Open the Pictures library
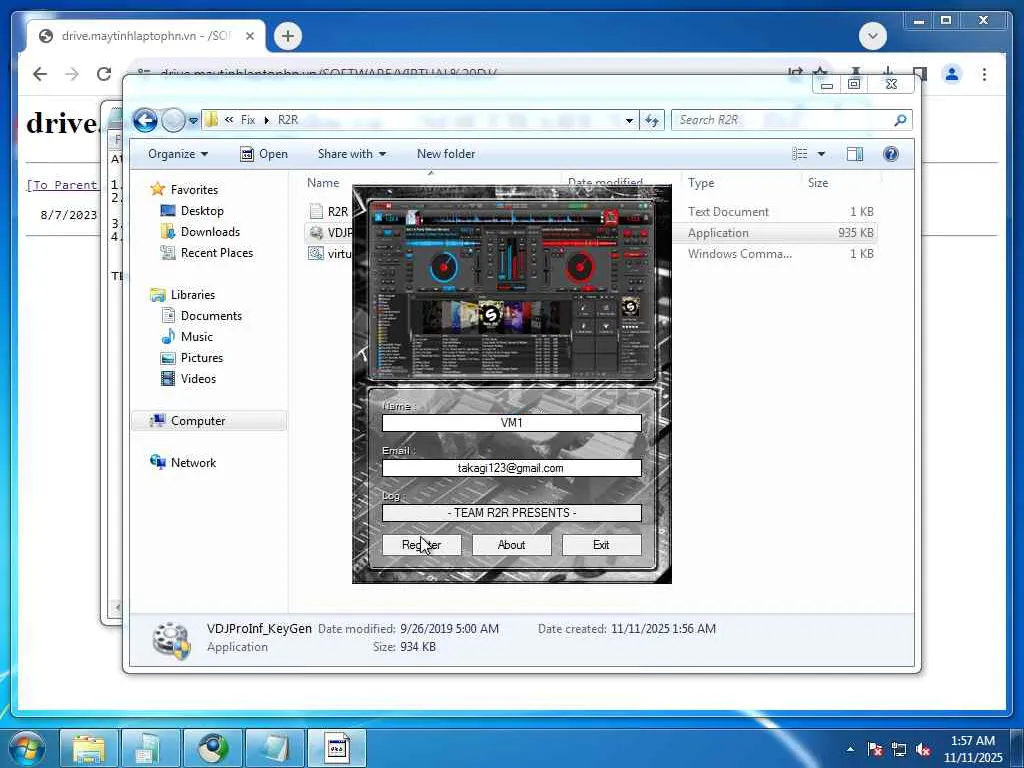Image resolution: width=1024 pixels, height=768 pixels. 201,358
